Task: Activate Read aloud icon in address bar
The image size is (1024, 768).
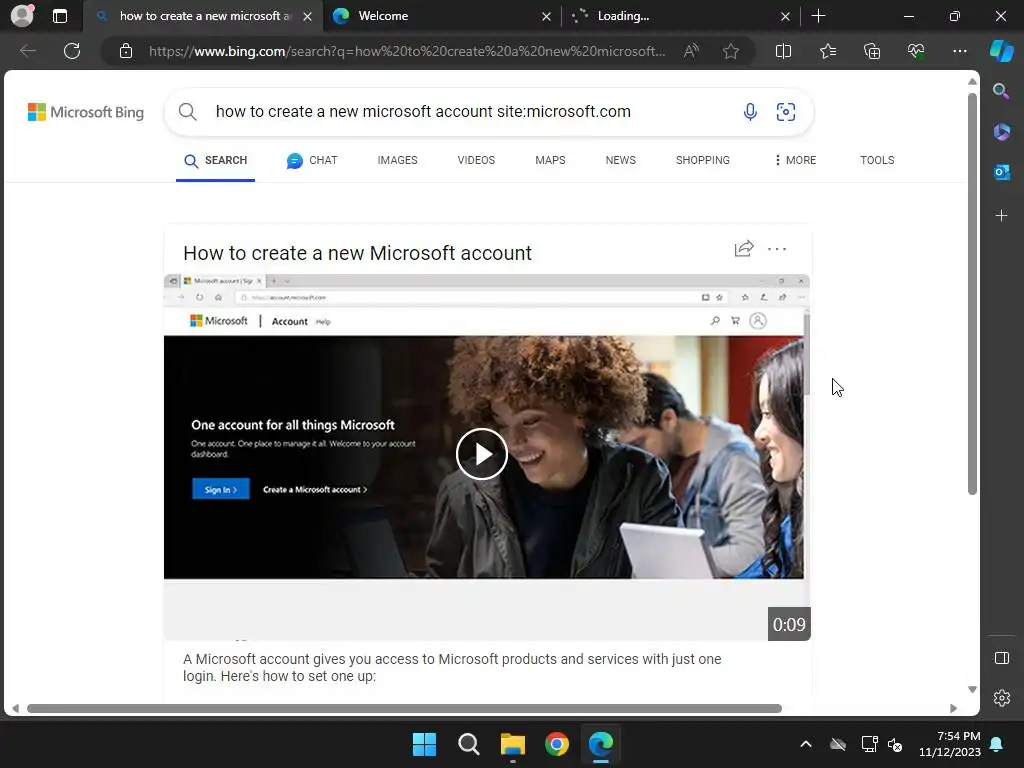Action: click(691, 51)
